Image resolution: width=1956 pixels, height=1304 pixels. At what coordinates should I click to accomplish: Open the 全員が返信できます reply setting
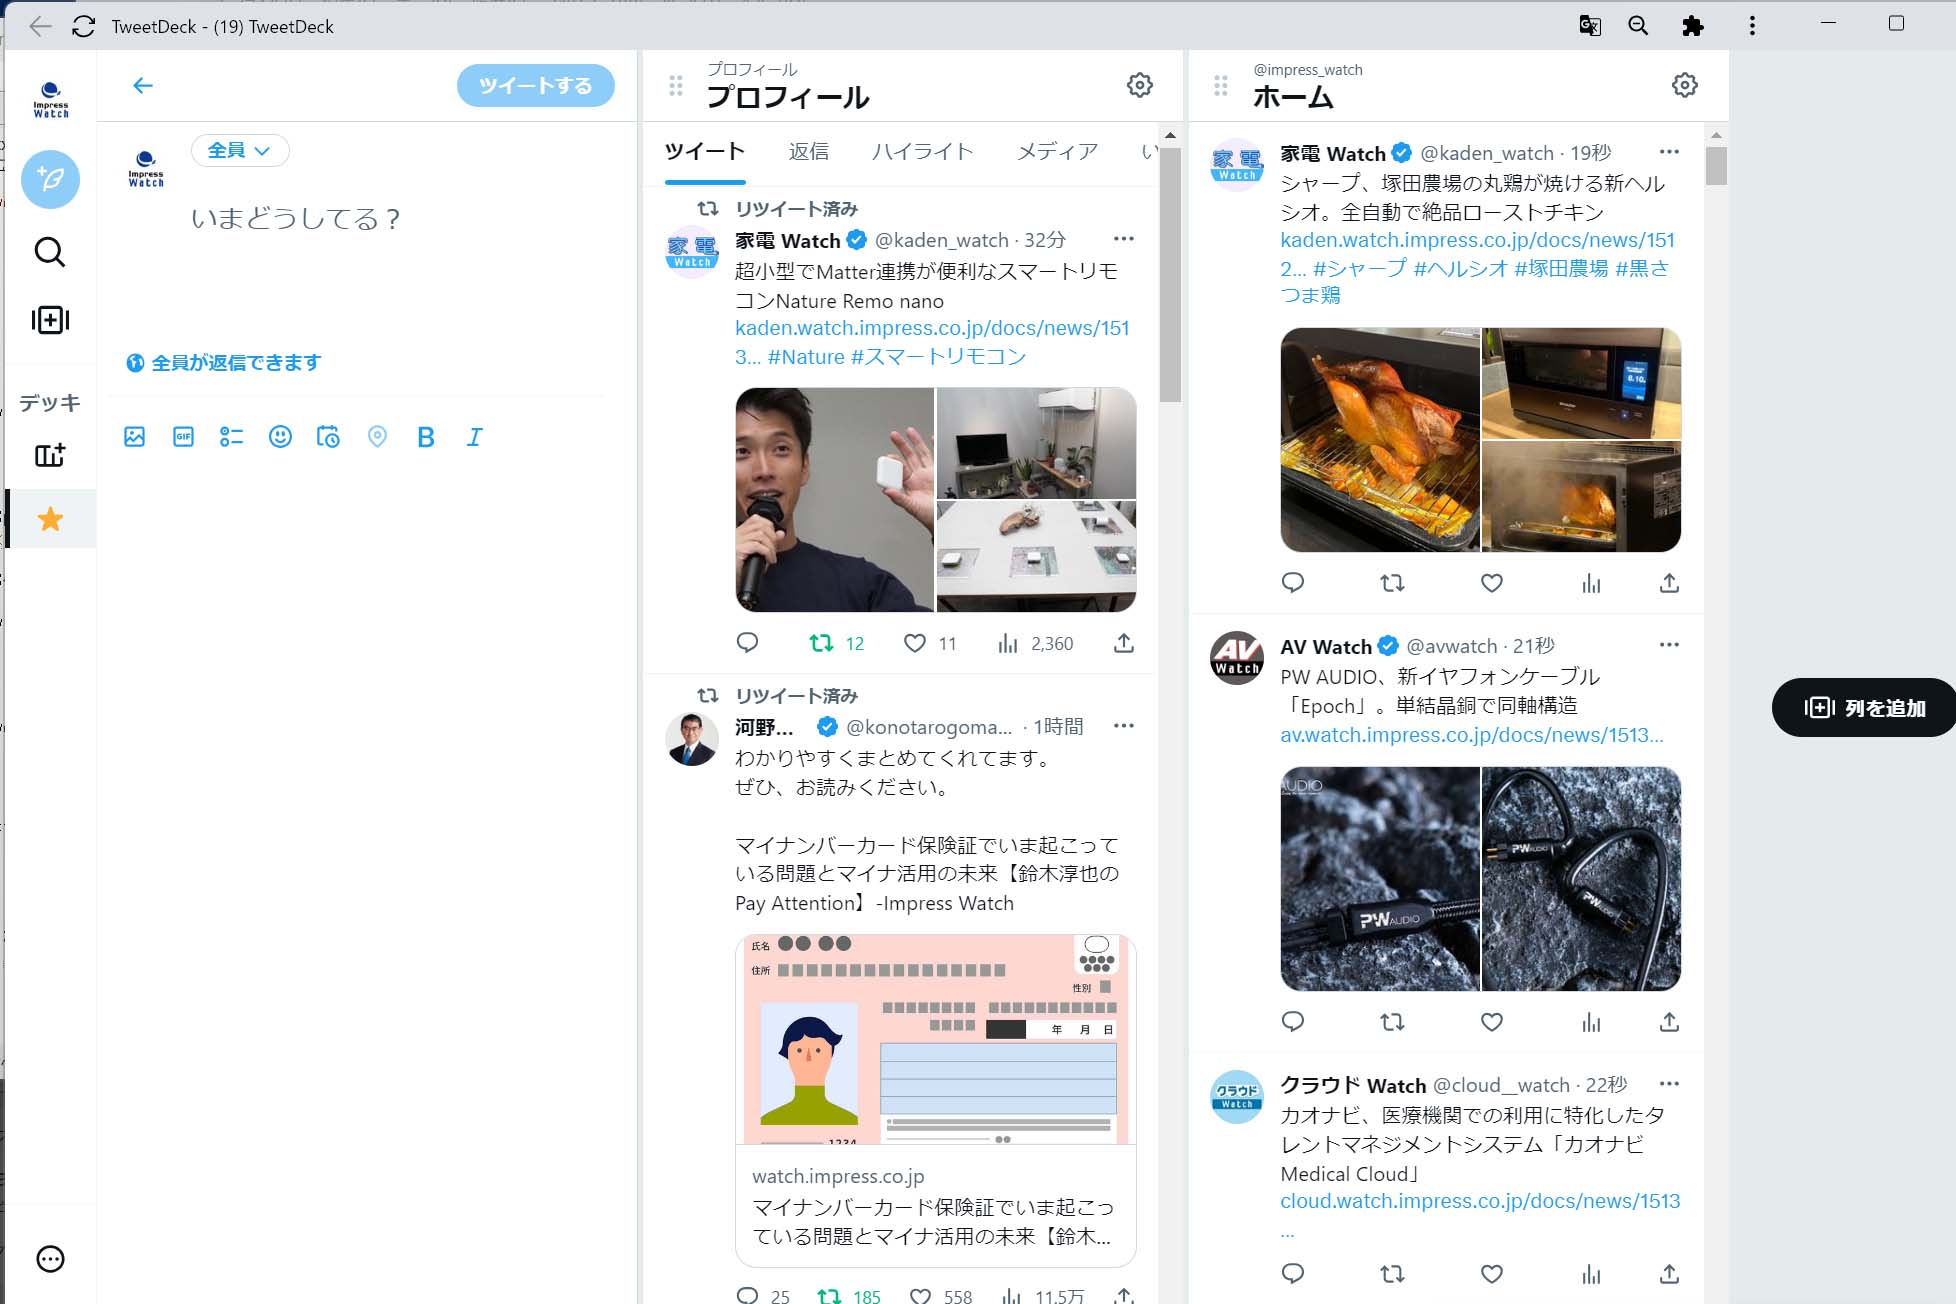(x=224, y=363)
